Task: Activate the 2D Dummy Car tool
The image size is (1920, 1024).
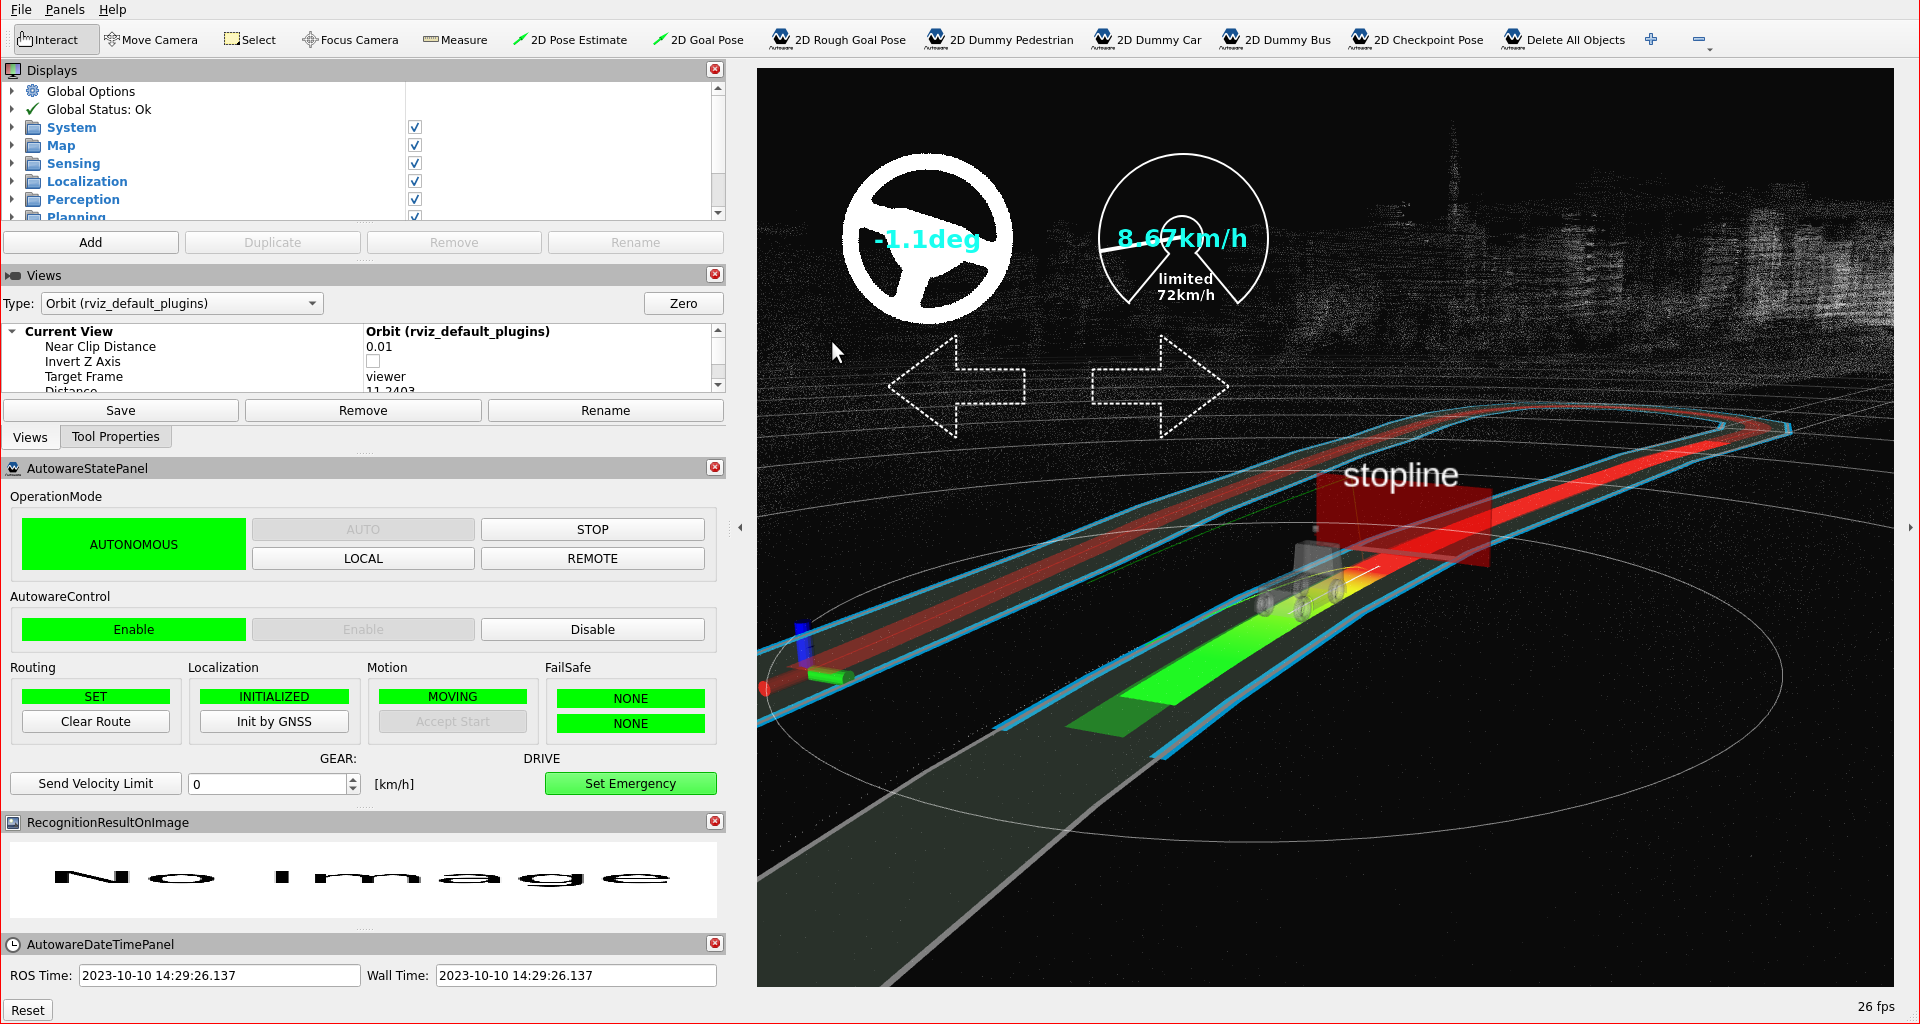Action: [x=1147, y=39]
